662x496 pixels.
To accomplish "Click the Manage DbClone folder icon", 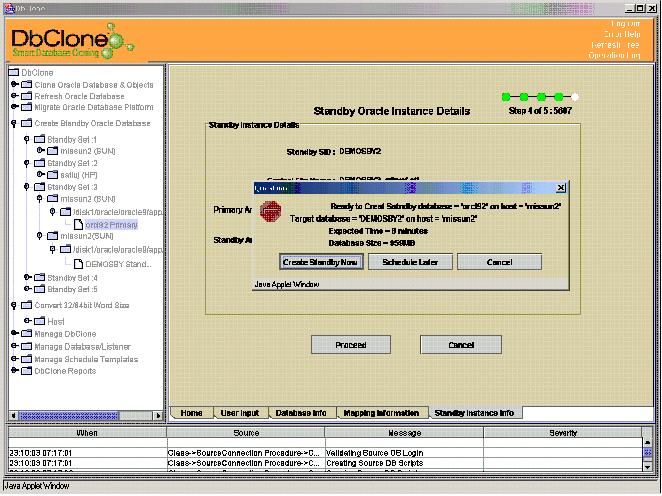I will tap(27, 334).
